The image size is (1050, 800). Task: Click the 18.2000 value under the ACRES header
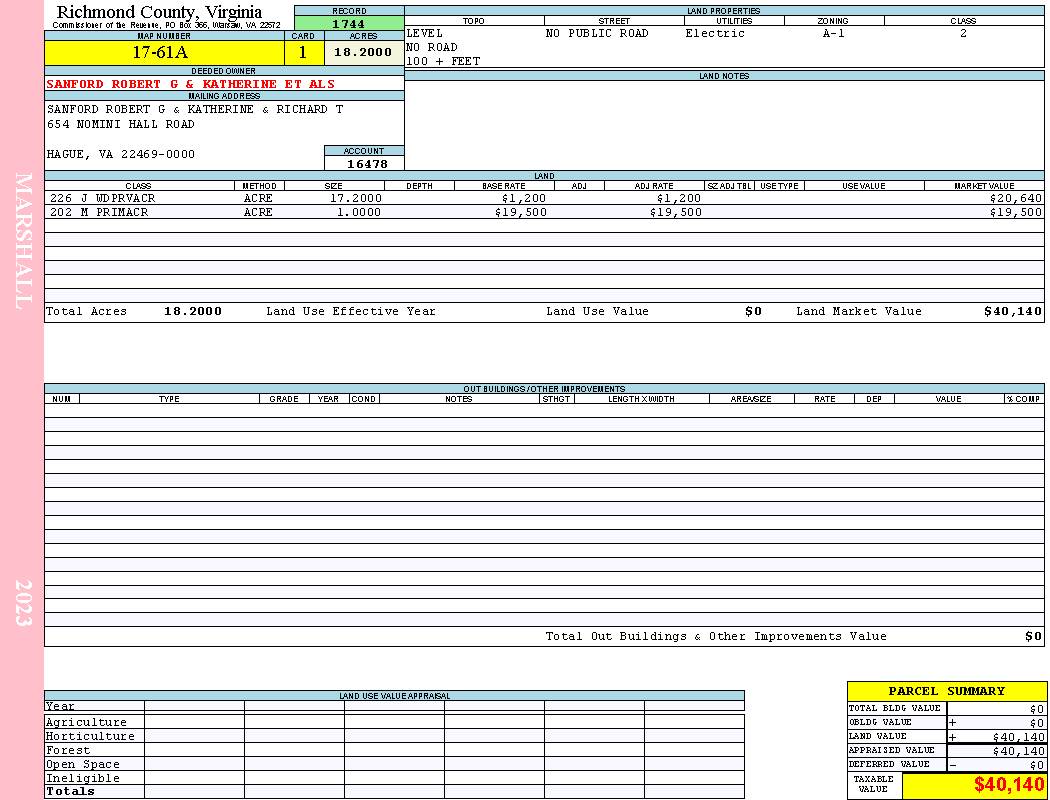363,52
